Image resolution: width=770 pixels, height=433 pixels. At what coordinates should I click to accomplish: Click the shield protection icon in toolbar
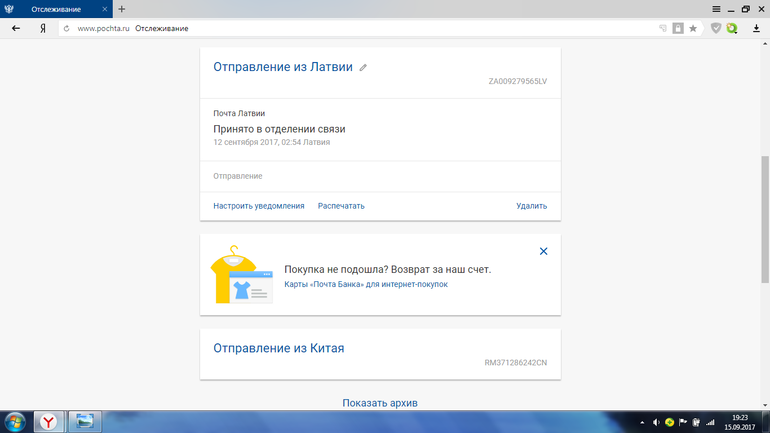pyautogui.click(x=716, y=29)
